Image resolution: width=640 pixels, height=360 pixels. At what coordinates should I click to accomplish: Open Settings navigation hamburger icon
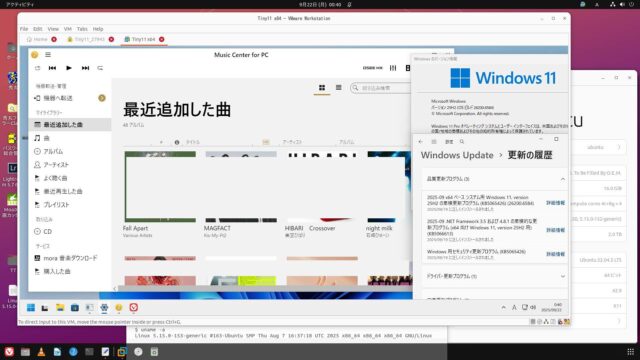coord(434,142)
